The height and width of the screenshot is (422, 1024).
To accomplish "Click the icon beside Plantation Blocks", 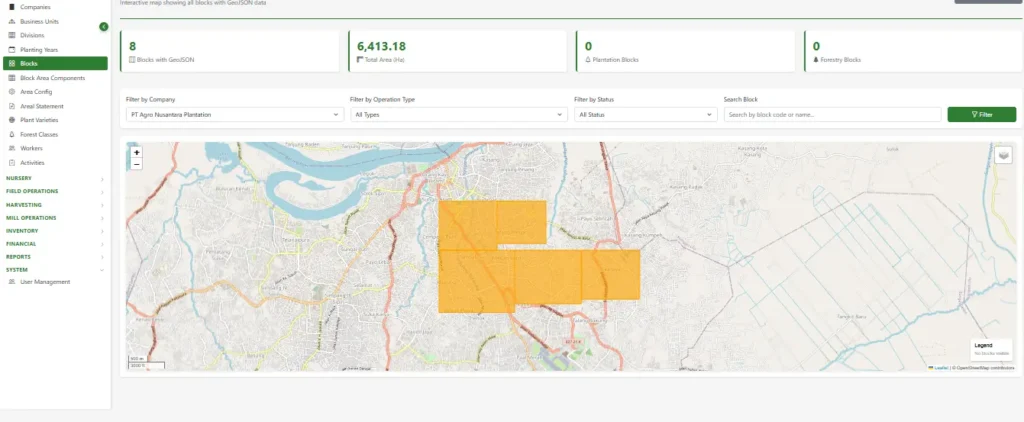I will coord(588,59).
